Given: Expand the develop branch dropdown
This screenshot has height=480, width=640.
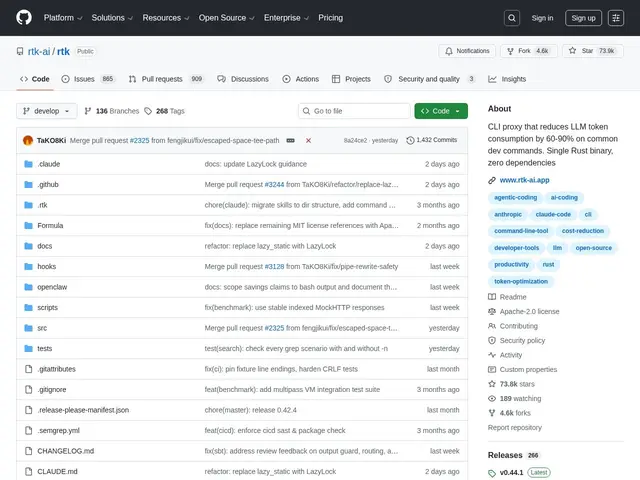Looking at the screenshot, I should [x=47, y=111].
